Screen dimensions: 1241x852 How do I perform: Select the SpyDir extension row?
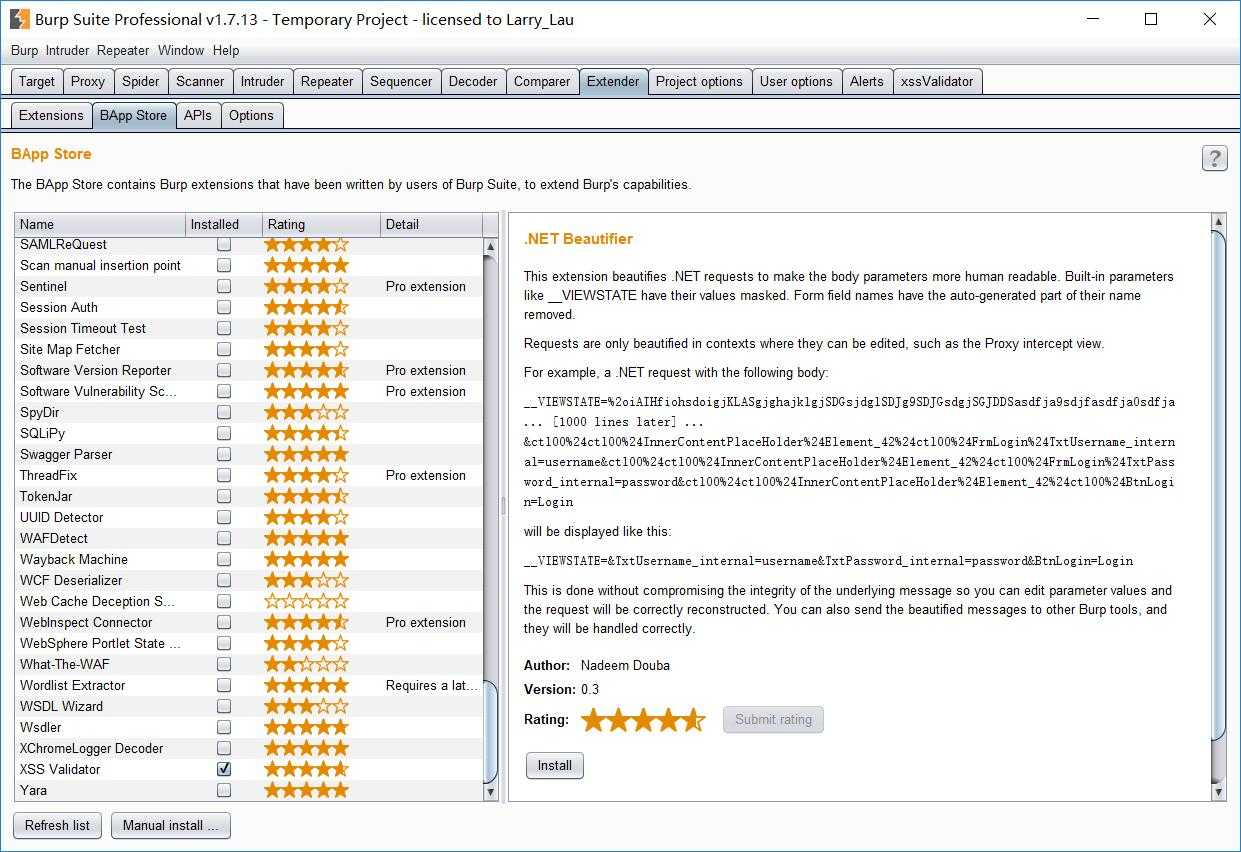click(x=249, y=412)
